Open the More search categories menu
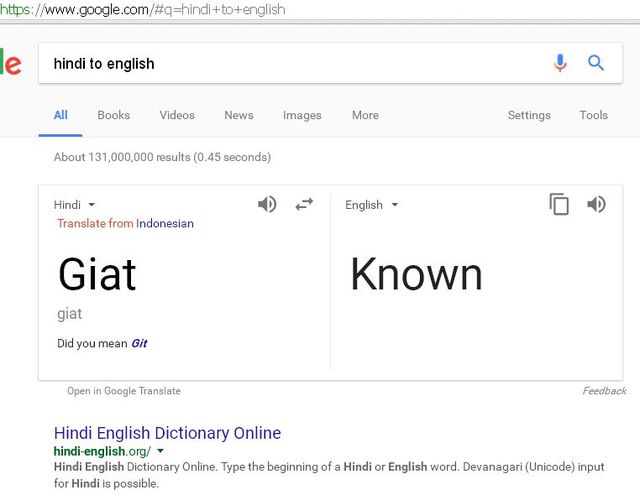 click(x=365, y=115)
